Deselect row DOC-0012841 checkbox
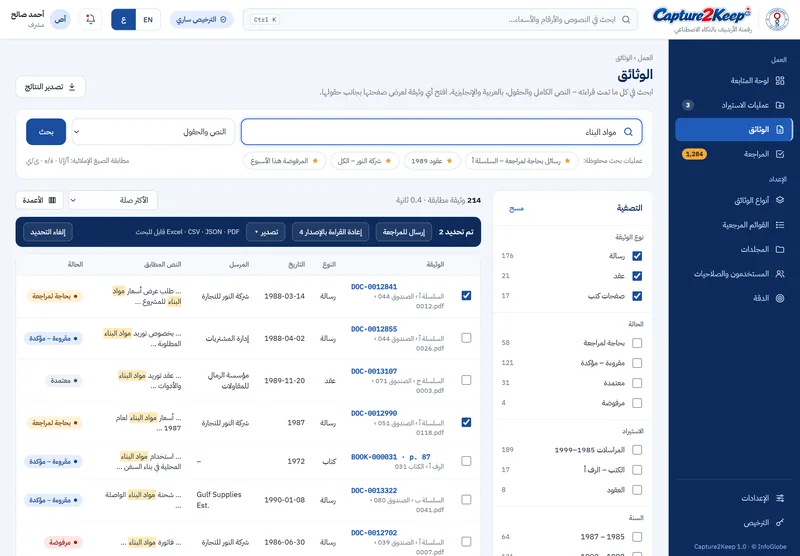The height and width of the screenshot is (556, 800). pyautogui.click(x=466, y=296)
